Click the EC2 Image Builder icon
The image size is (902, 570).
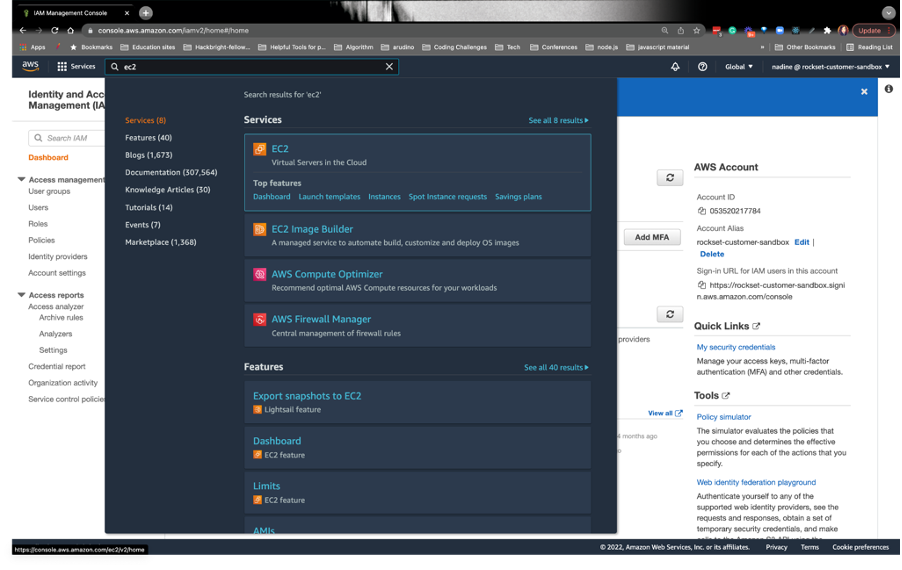pos(259,229)
